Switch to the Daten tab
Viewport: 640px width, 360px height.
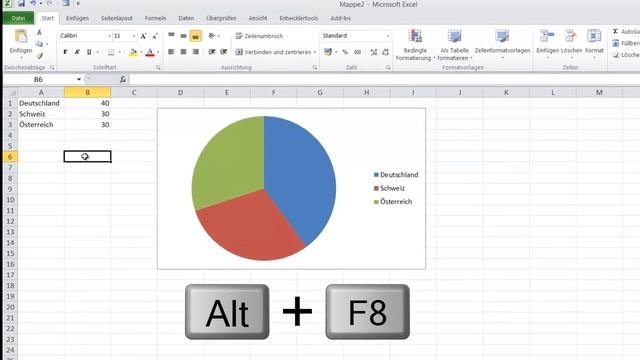186,18
